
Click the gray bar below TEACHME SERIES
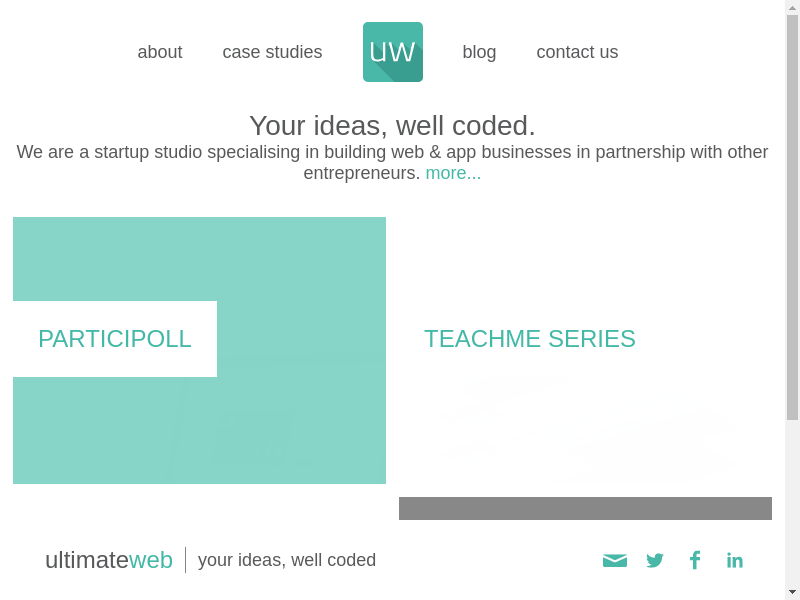coord(585,508)
